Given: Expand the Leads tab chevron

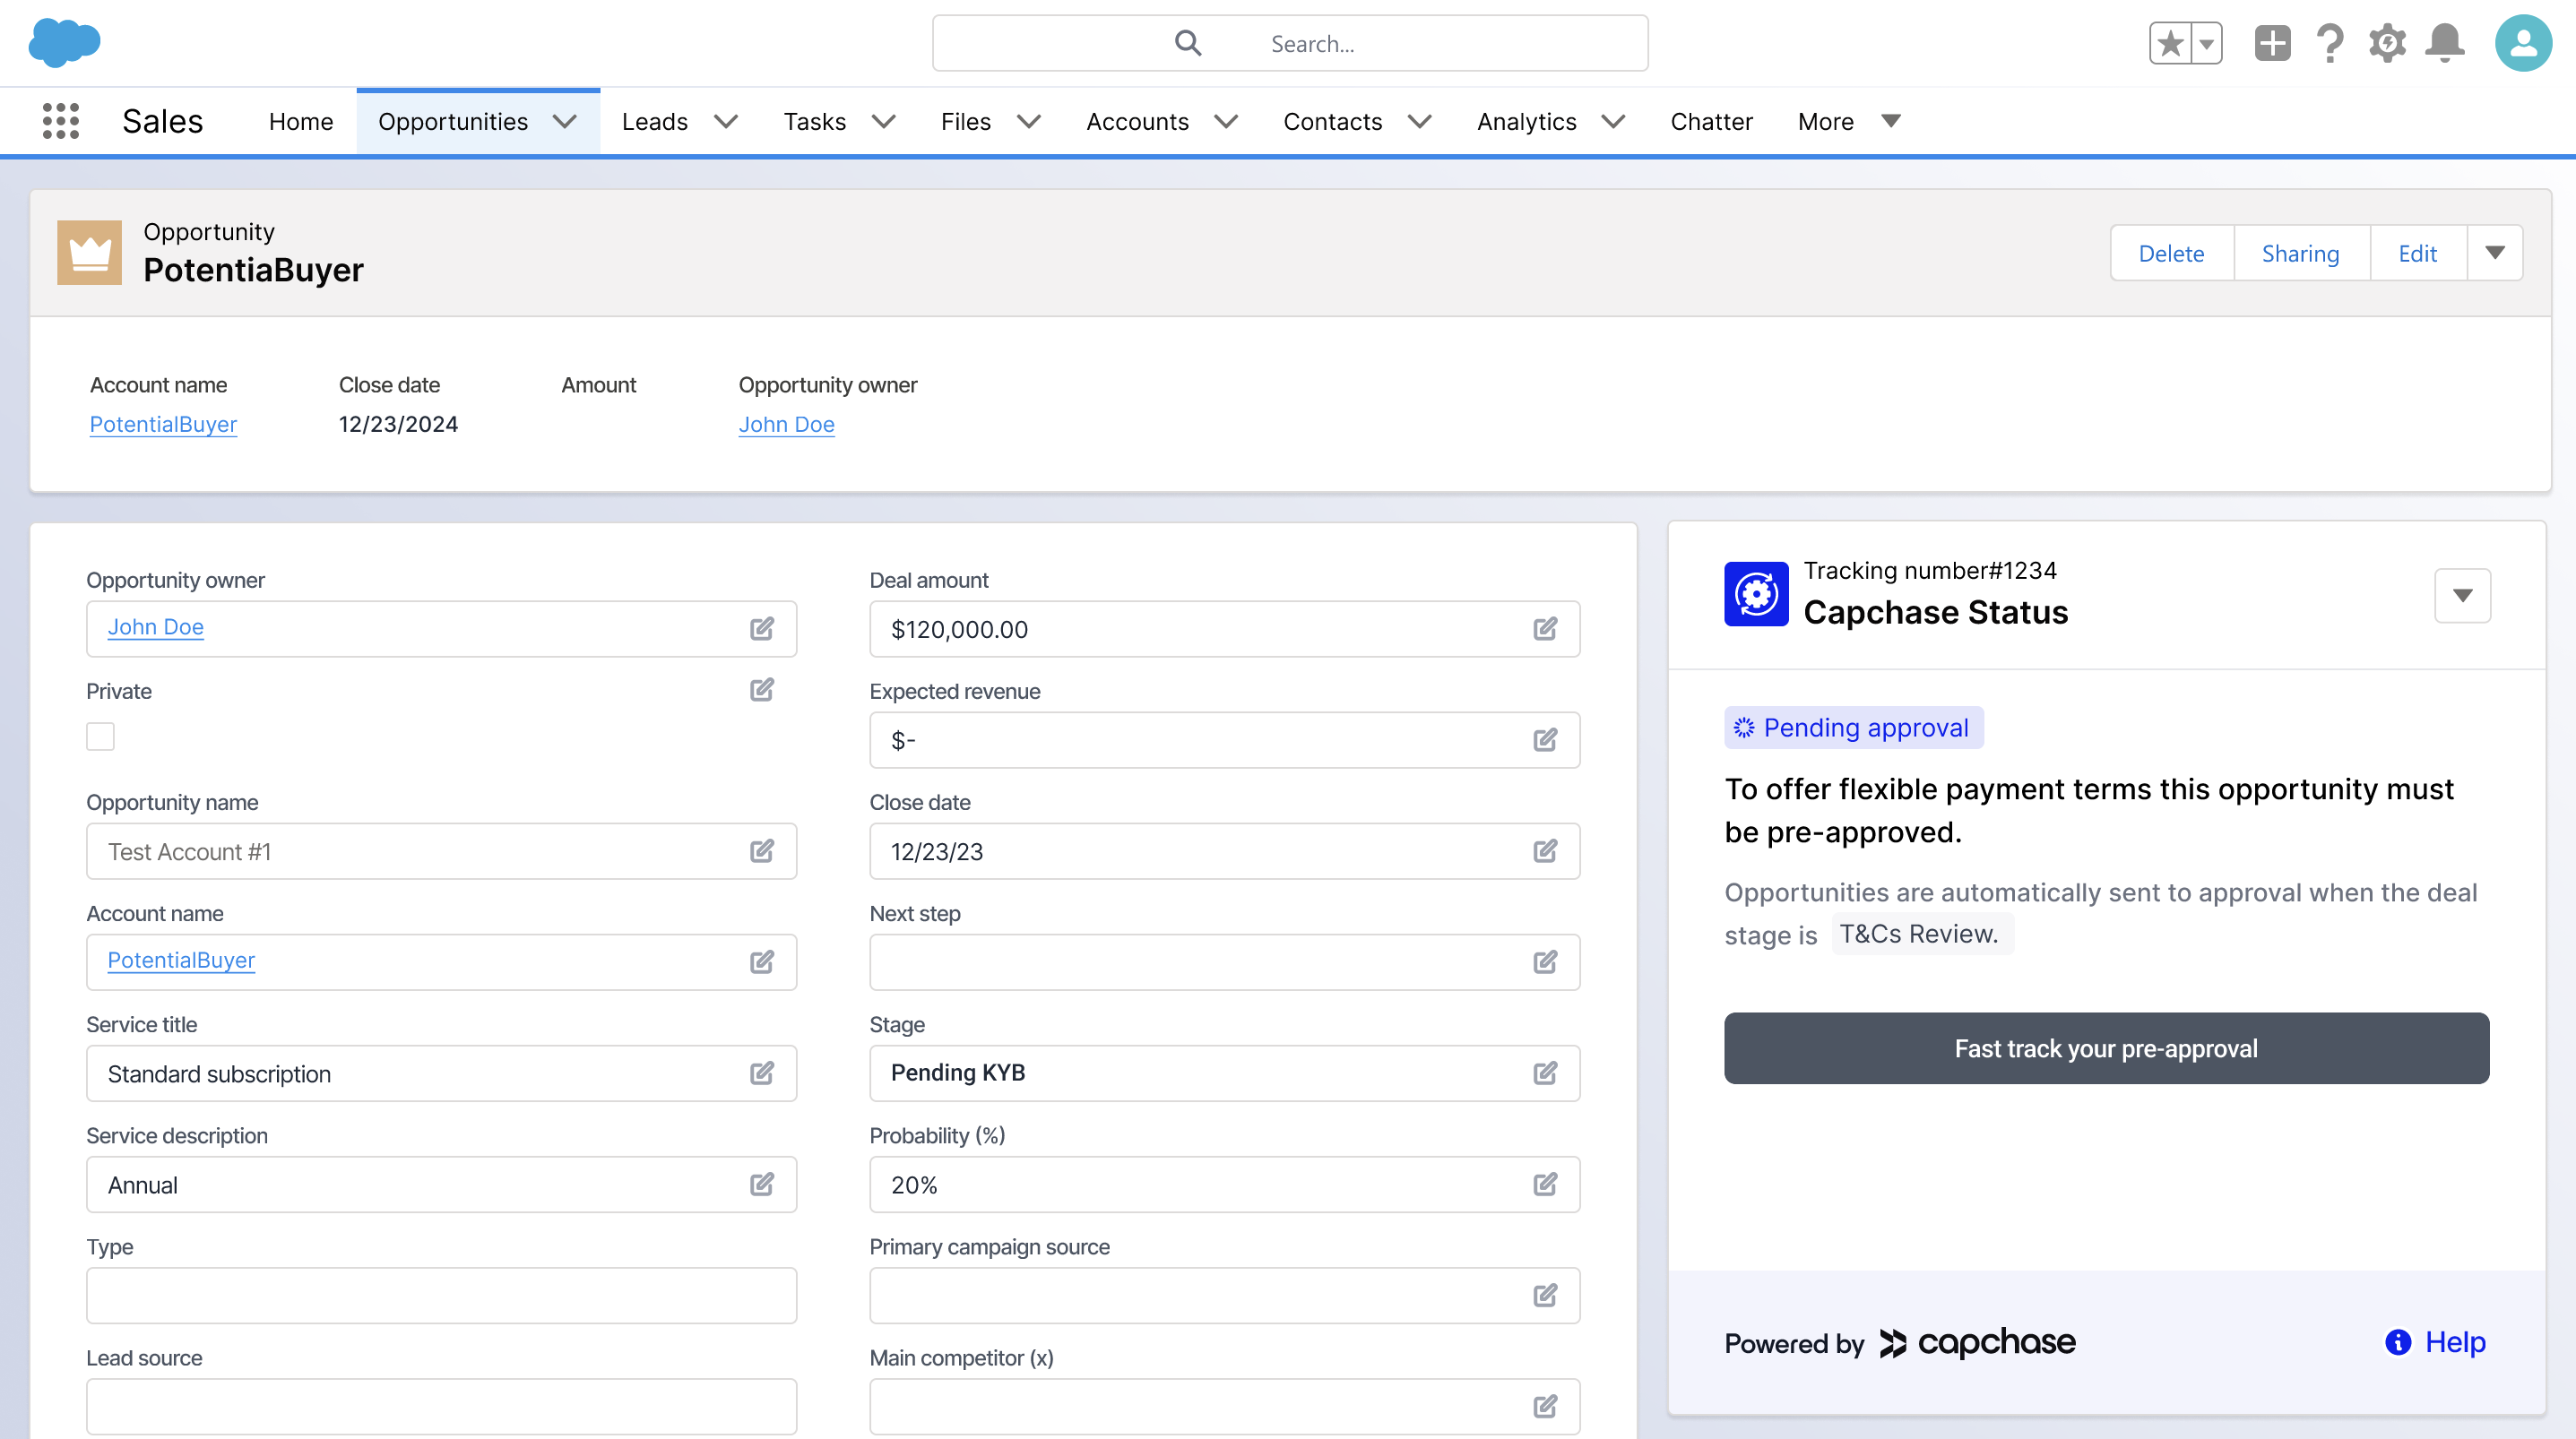Looking at the screenshot, I should click(726, 121).
